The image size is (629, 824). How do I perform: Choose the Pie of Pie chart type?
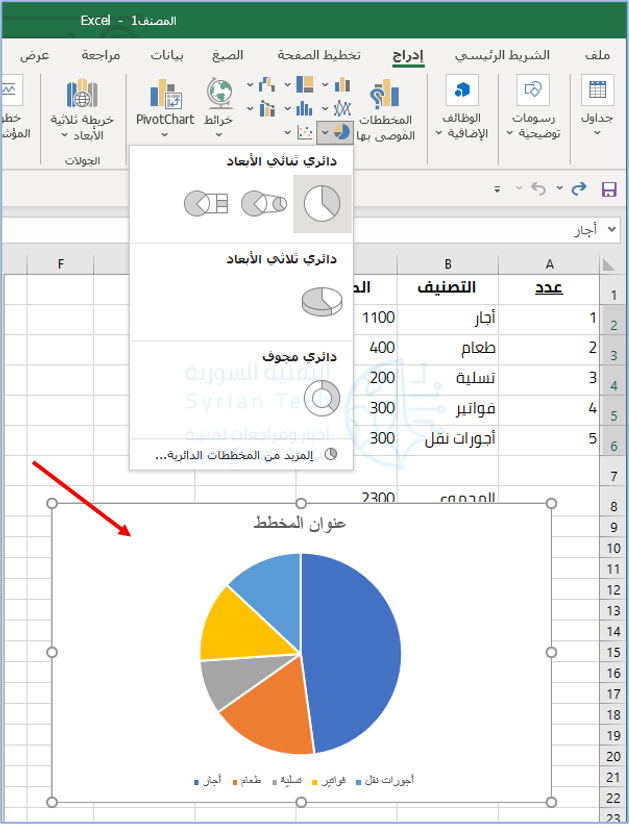coord(264,204)
